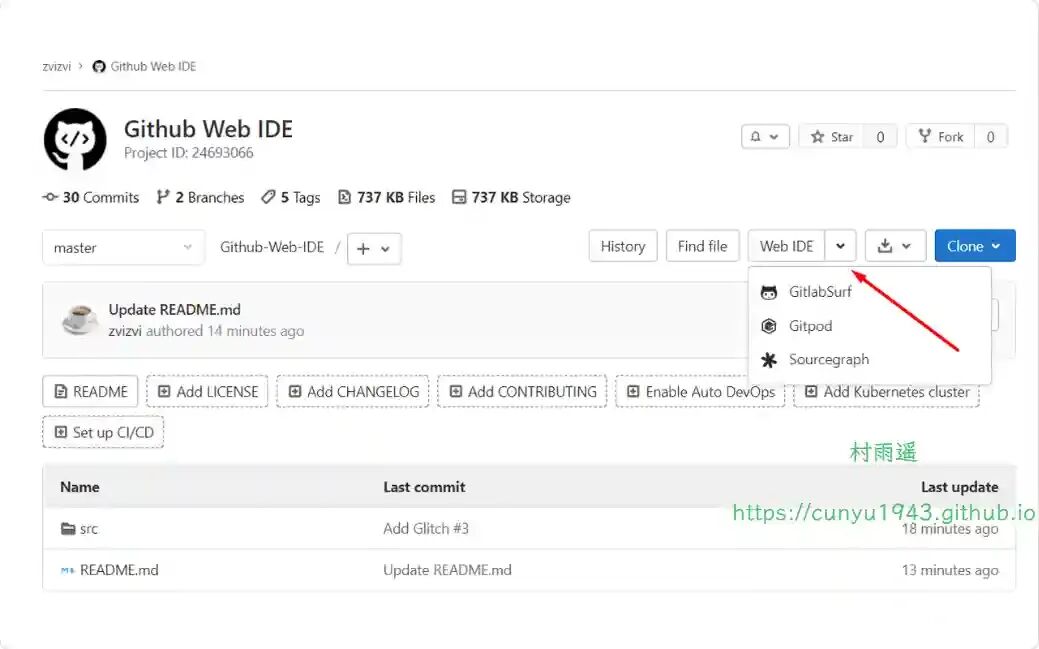The height and width of the screenshot is (649, 1039).
Task: Star the project
Action: (x=832, y=137)
